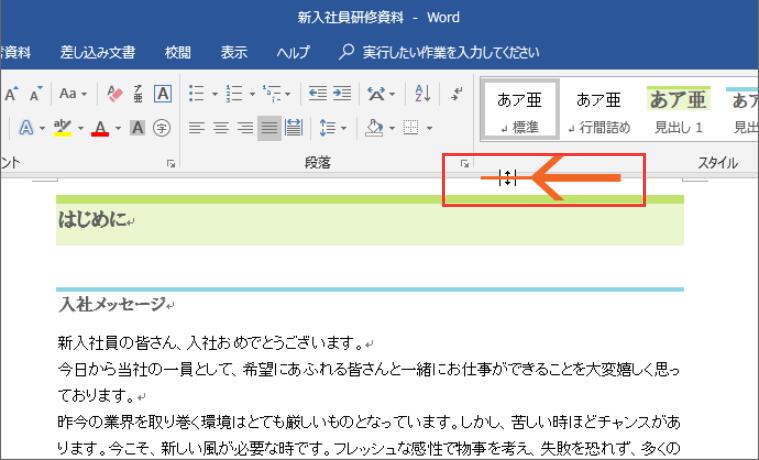Open the Borders dropdown arrow
Viewport: 759px width, 460px height.
pyautogui.click(x=429, y=128)
